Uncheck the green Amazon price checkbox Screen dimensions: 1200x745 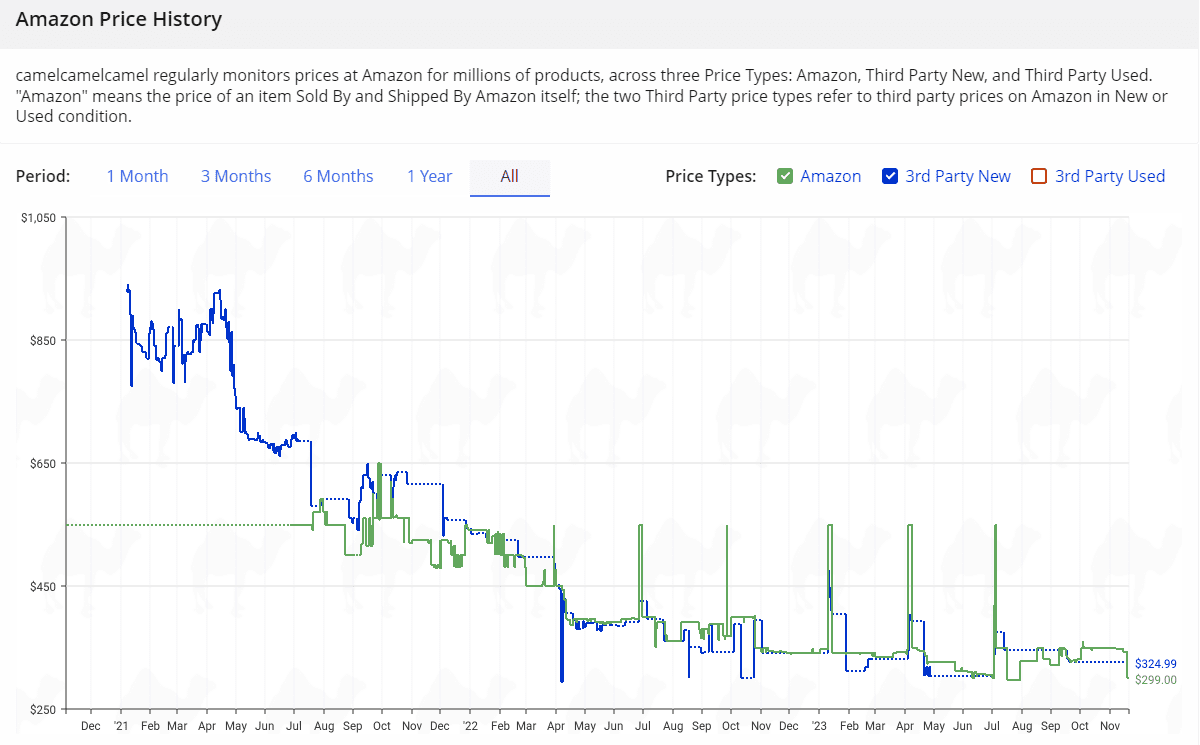tap(785, 177)
